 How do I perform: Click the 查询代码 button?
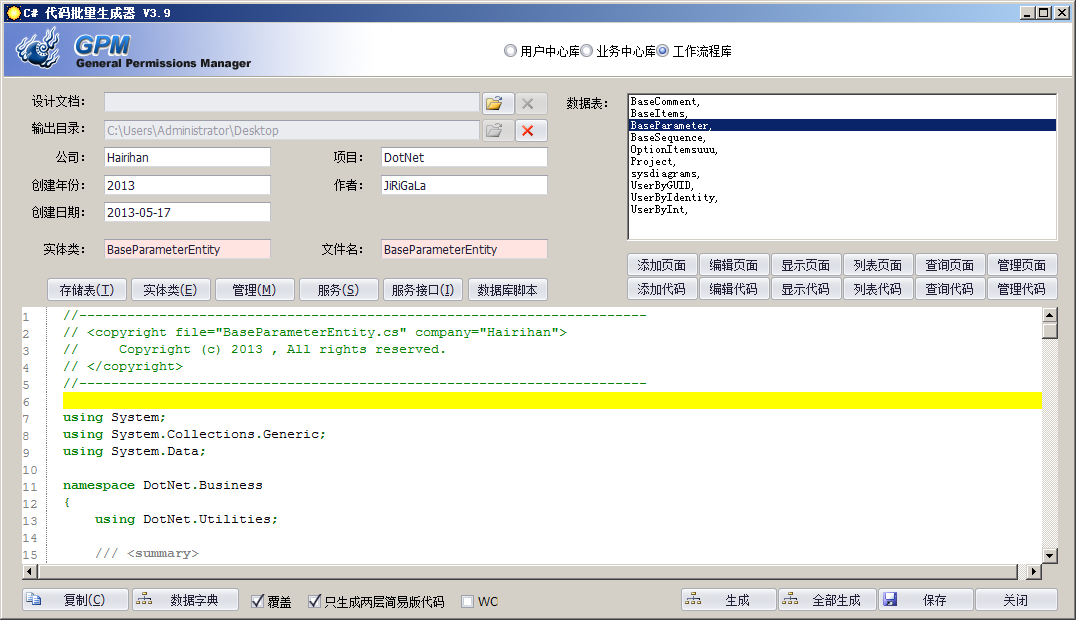point(950,289)
